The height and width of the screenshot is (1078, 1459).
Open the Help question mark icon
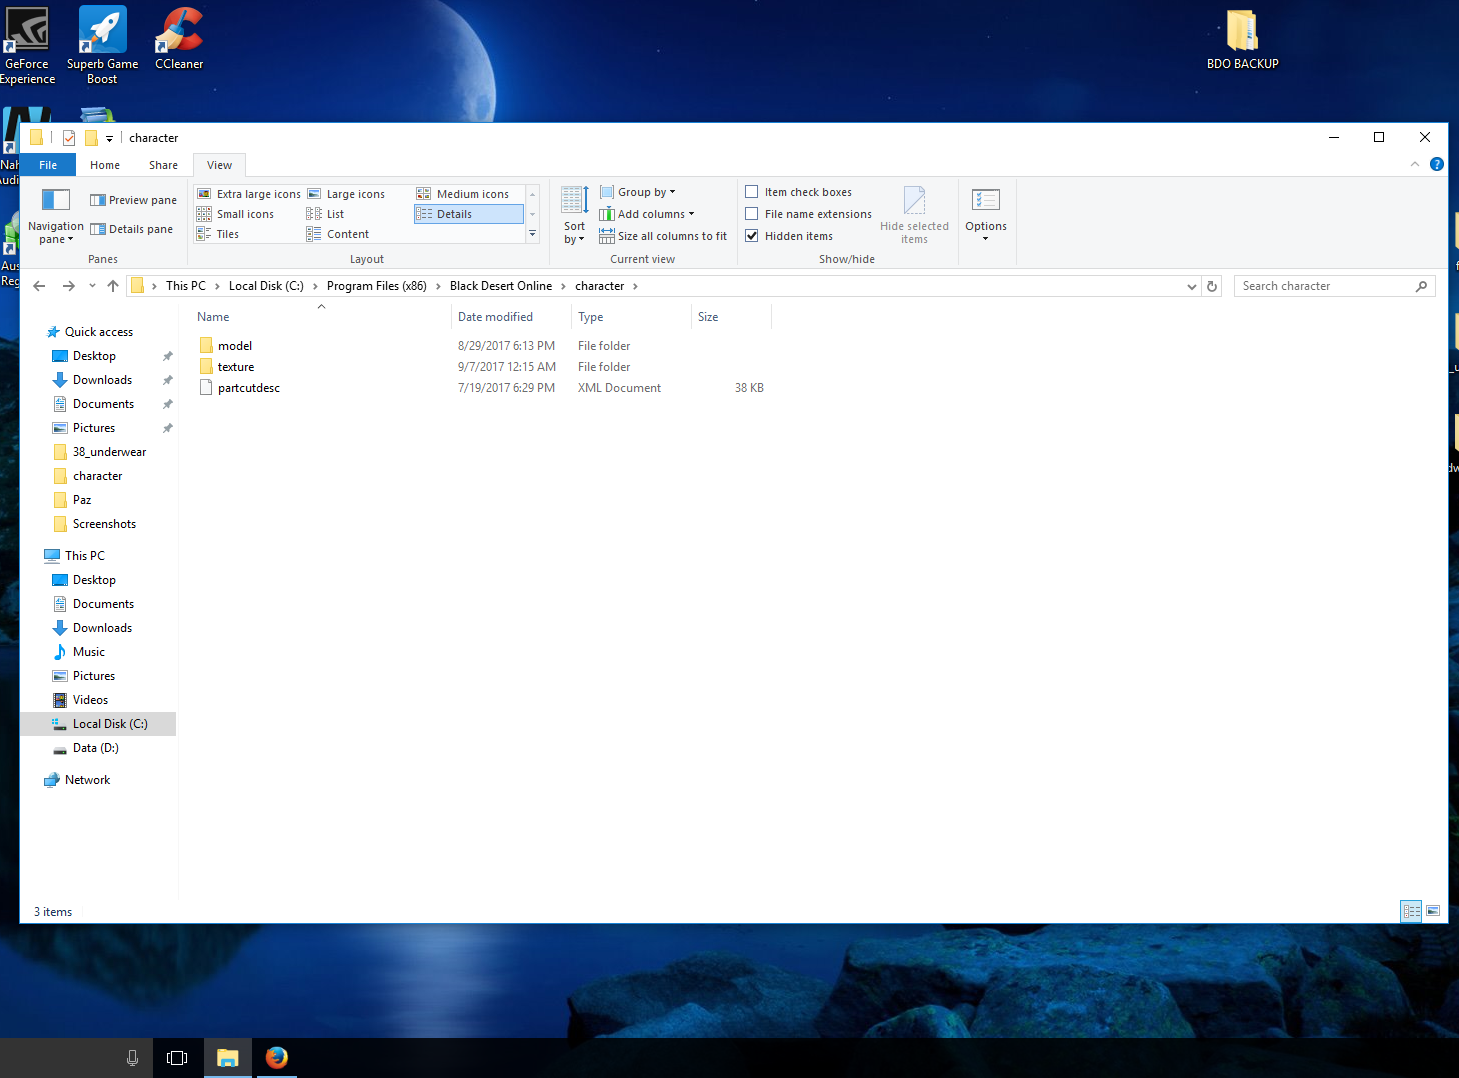click(1437, 164)
